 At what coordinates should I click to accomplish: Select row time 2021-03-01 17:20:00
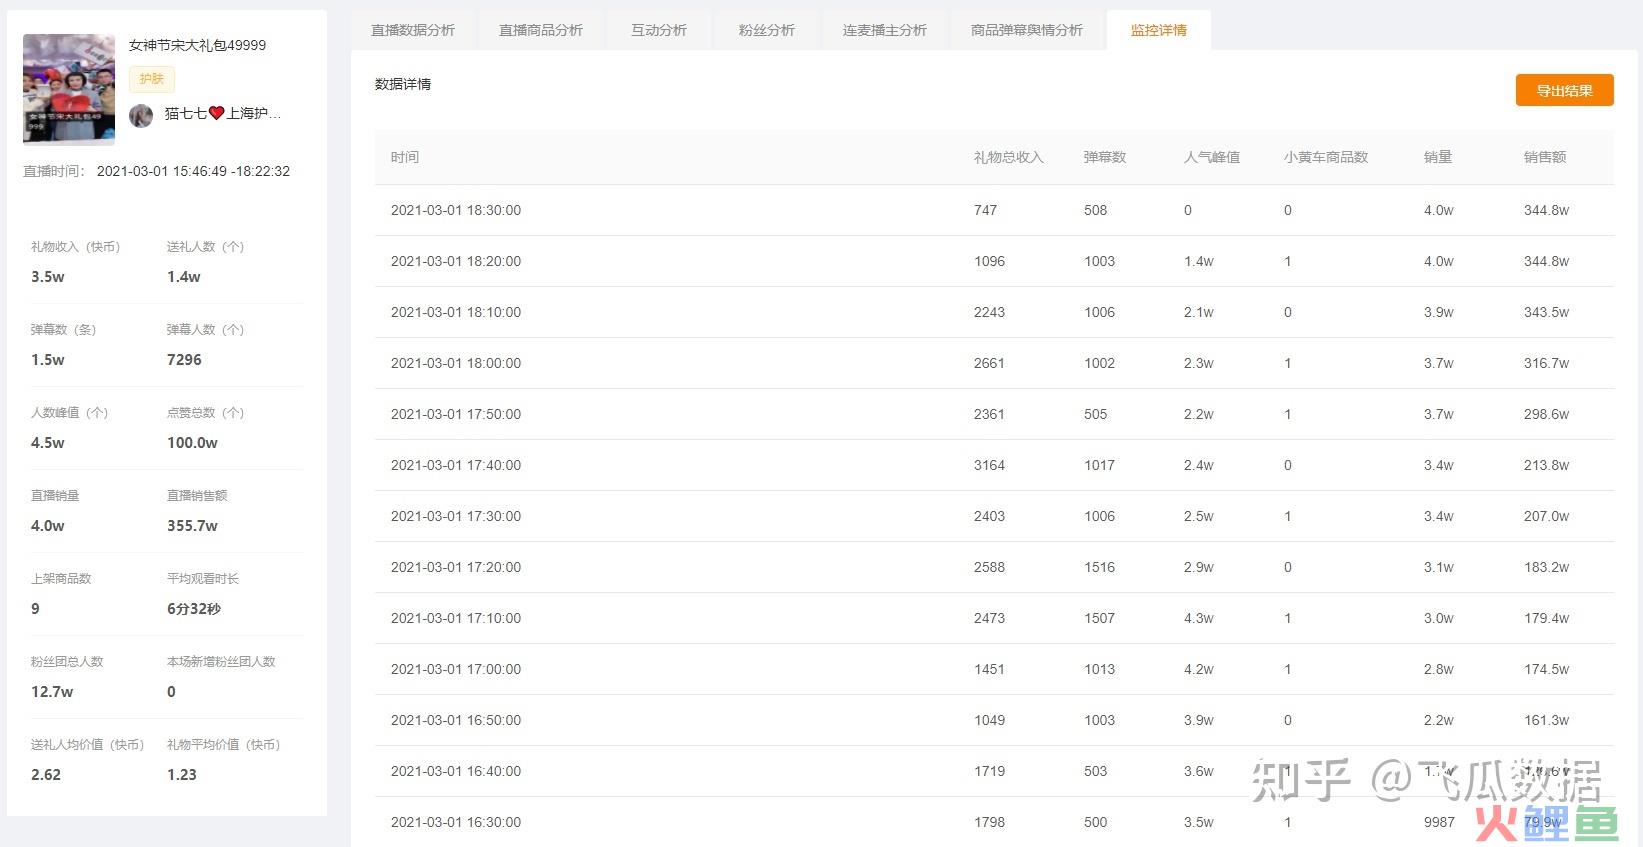pyautogui.click(x=456, y=567)
